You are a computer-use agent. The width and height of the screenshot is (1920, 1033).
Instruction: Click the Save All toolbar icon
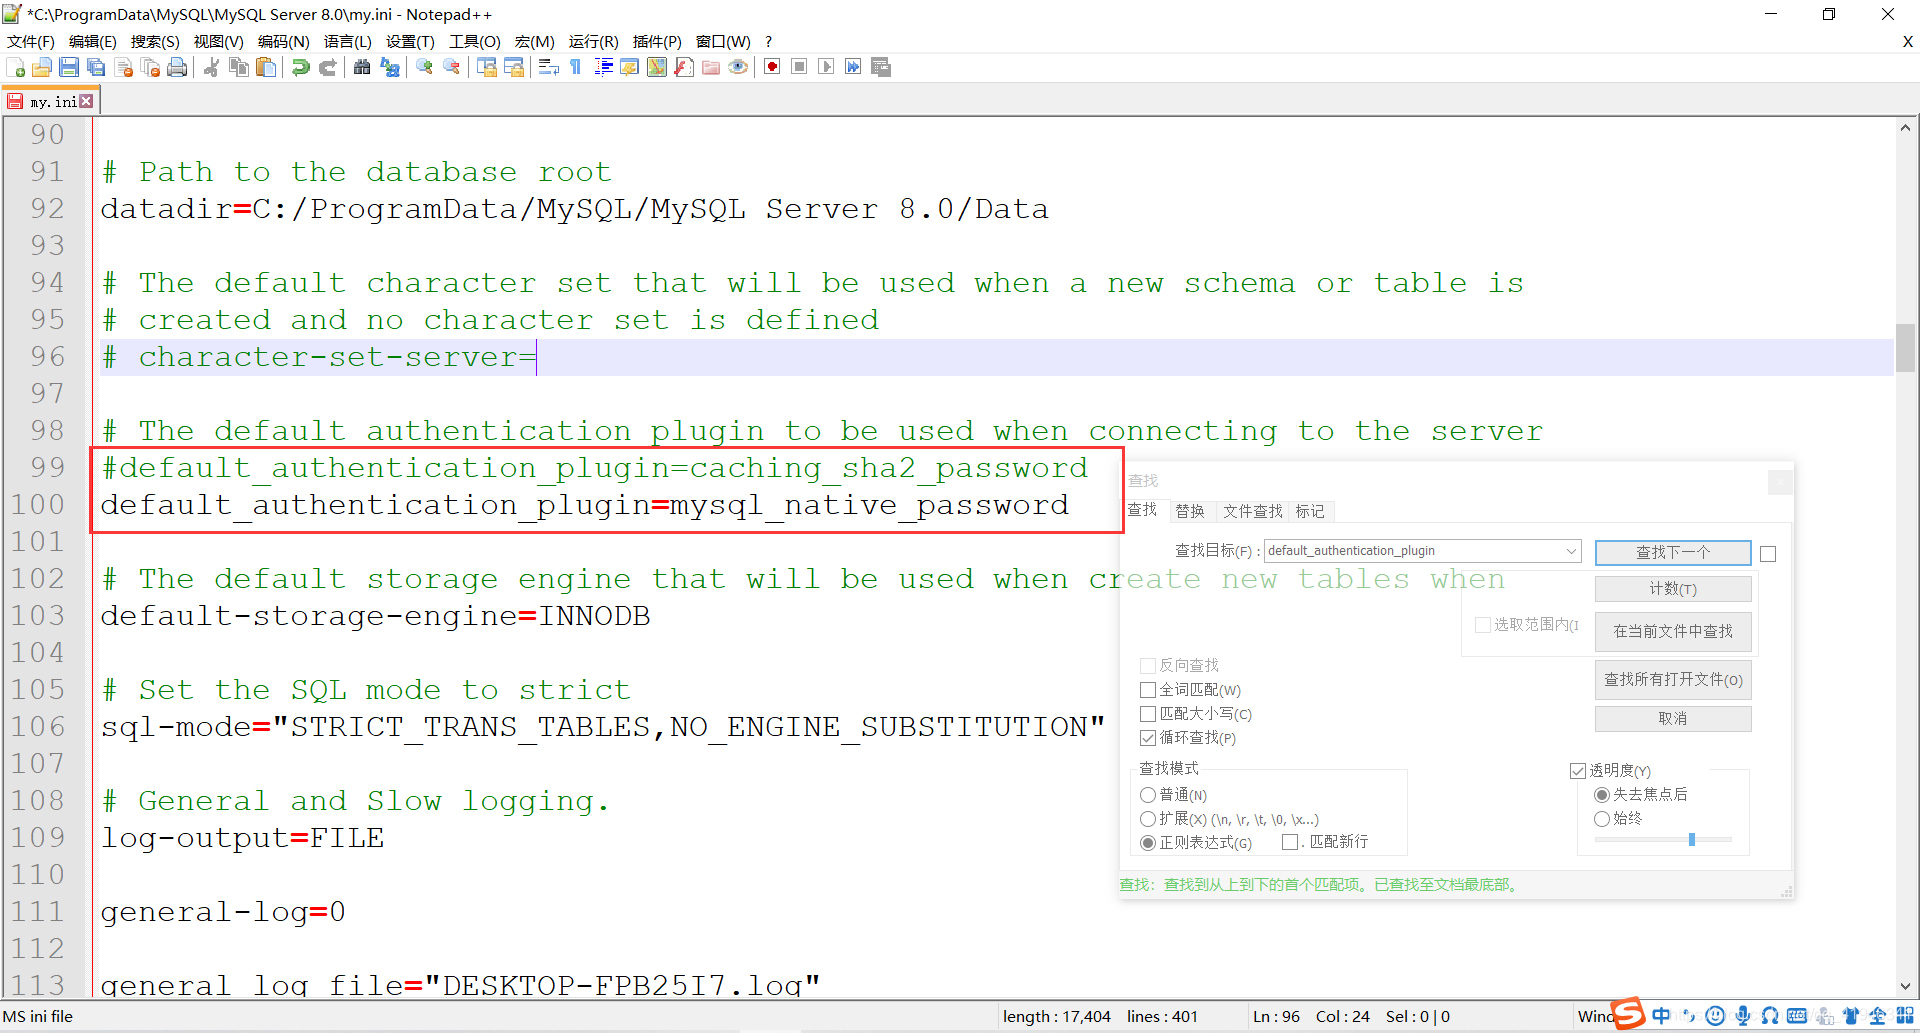point(96,67)
